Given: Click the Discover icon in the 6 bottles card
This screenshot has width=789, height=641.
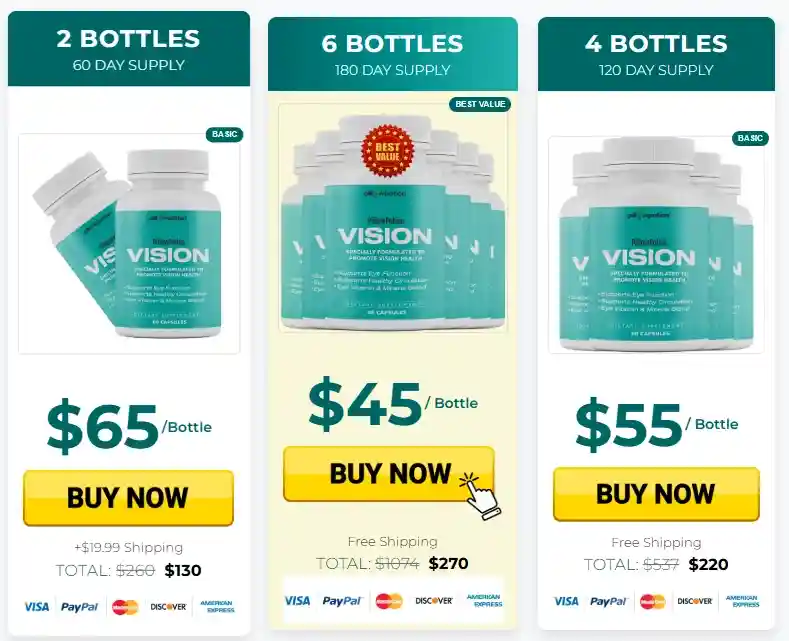Looking at the screenshot, I should click(x=434, y=601).
